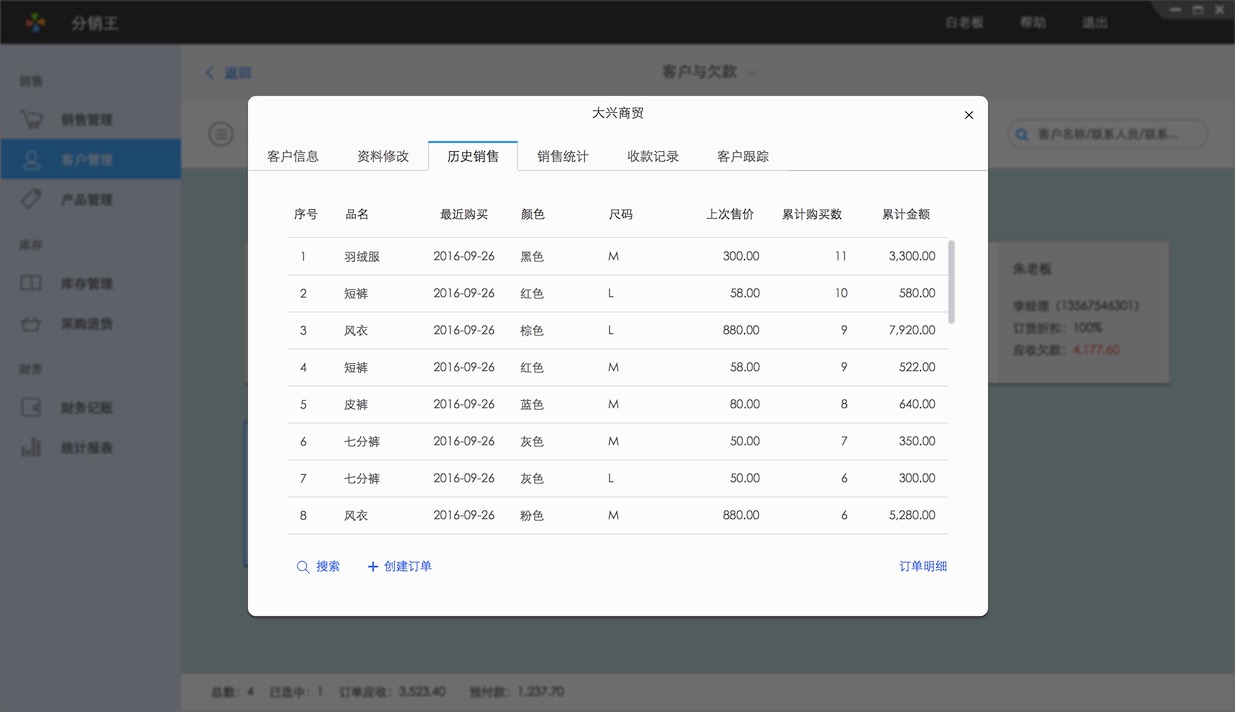Click the plus icon beside 创建订单

(x=373, y=567)
